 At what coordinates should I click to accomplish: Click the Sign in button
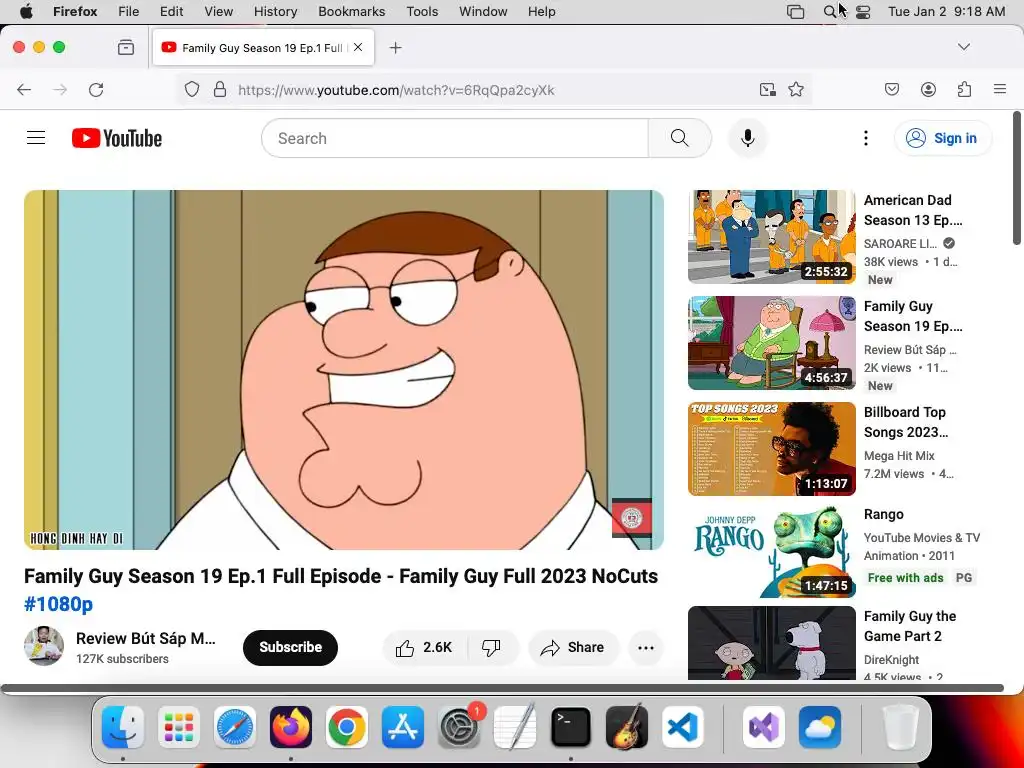coord(943,138)
